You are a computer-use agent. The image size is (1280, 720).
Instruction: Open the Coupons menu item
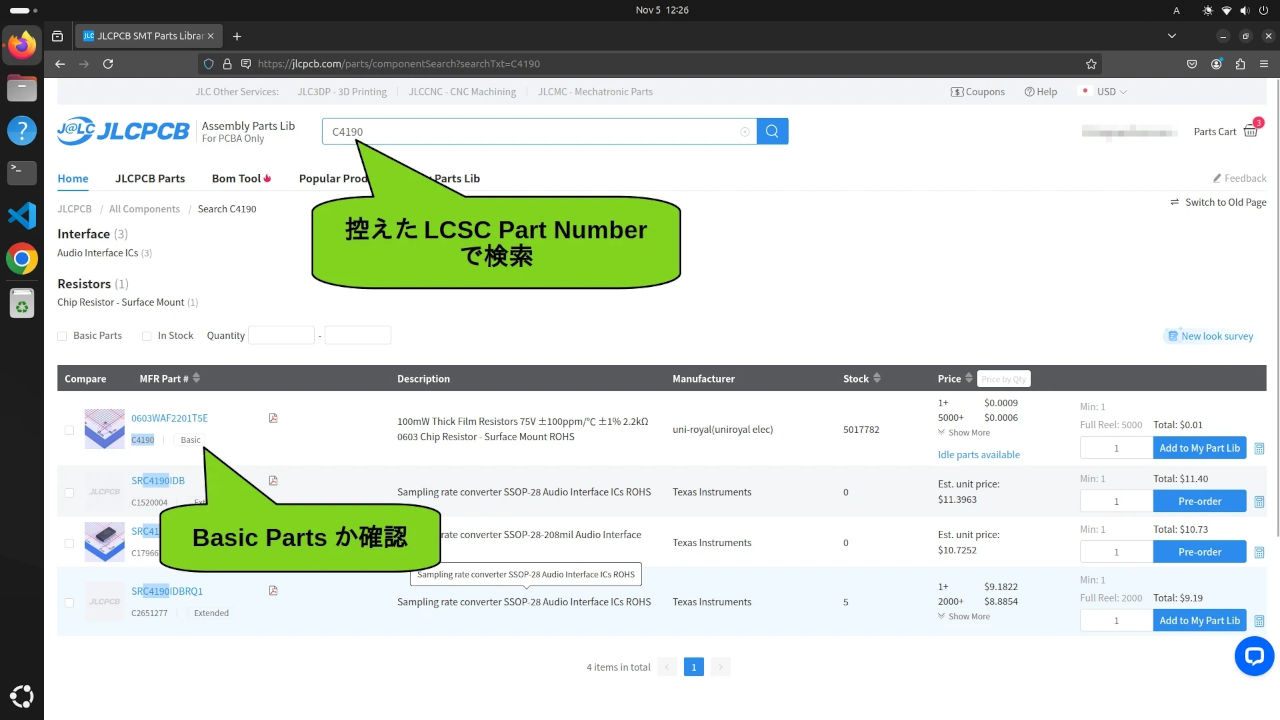pyautogui.click(x=978, y=91)
